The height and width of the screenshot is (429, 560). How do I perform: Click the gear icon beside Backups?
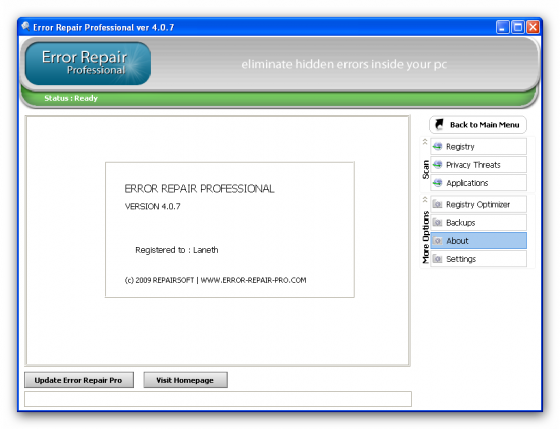[x=438, y=223]
